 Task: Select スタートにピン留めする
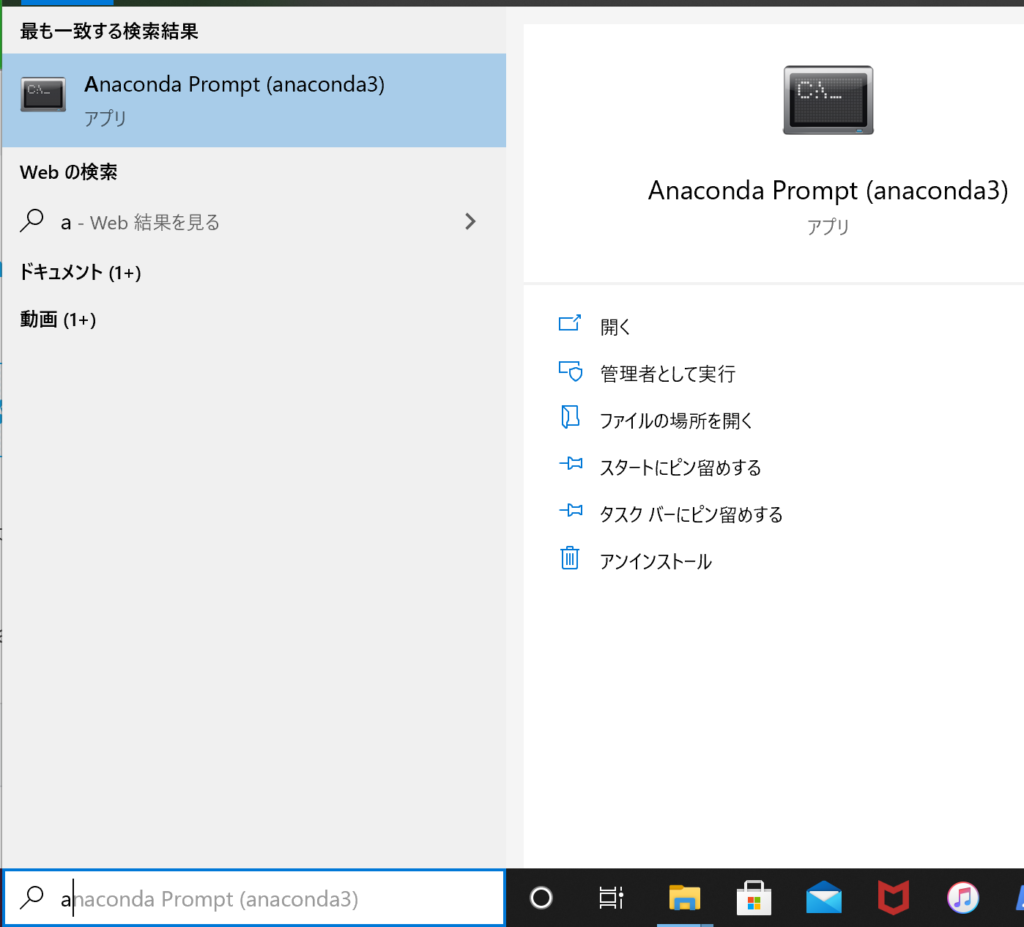pos(680,468)
